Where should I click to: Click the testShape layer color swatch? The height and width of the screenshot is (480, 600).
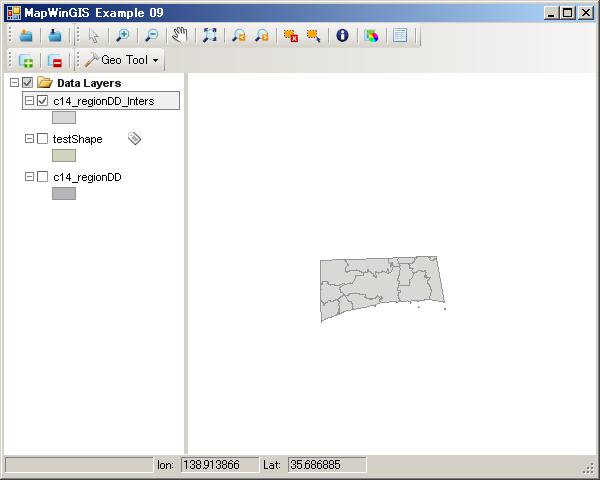pos(64,156)
